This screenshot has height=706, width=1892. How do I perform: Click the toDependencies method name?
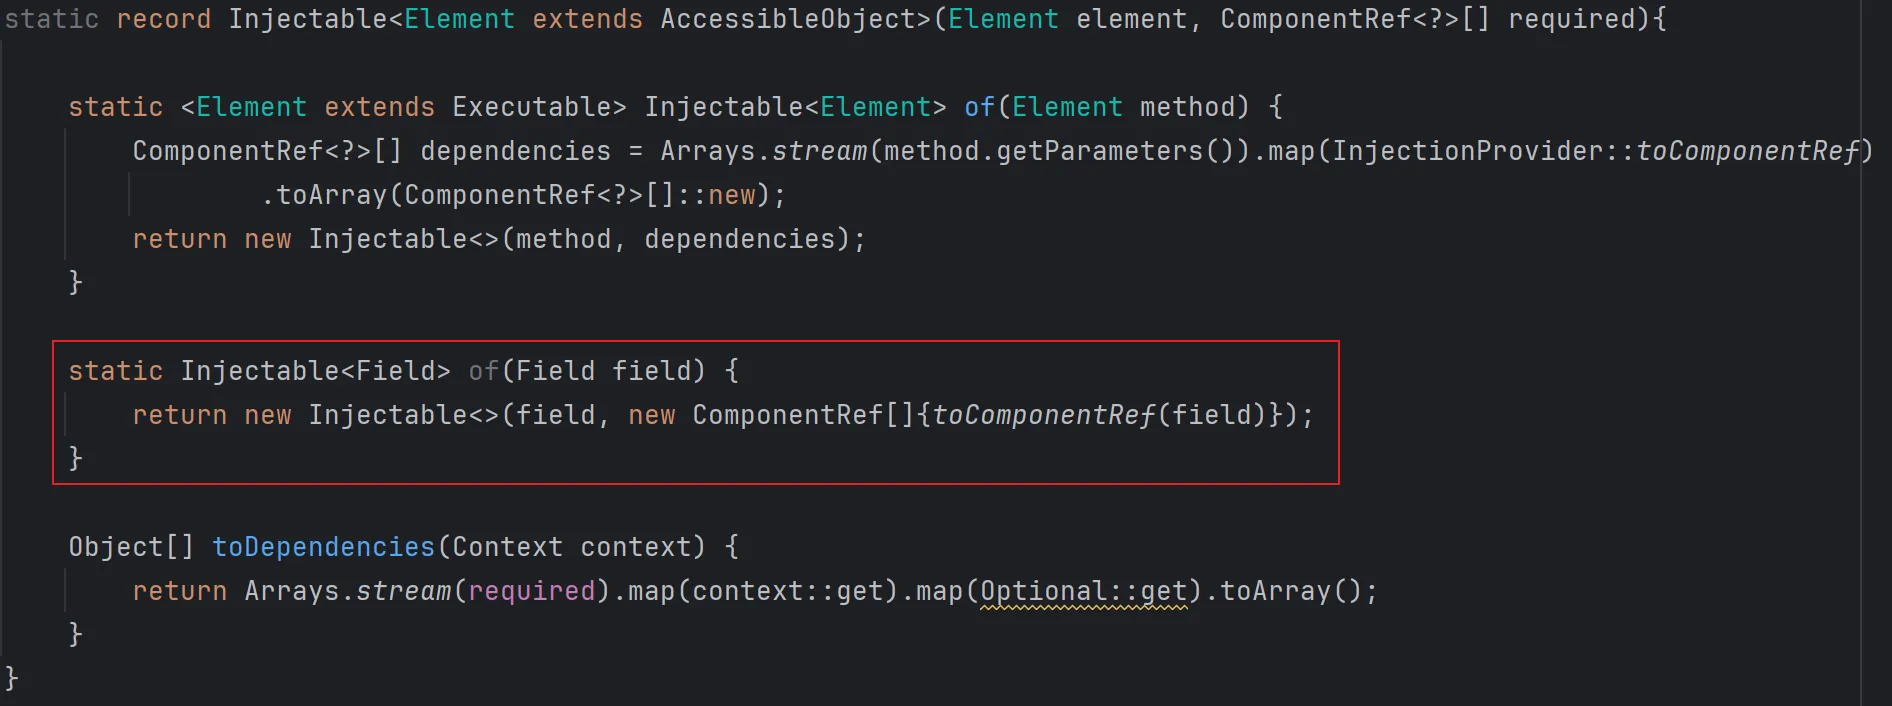point(323,547)
